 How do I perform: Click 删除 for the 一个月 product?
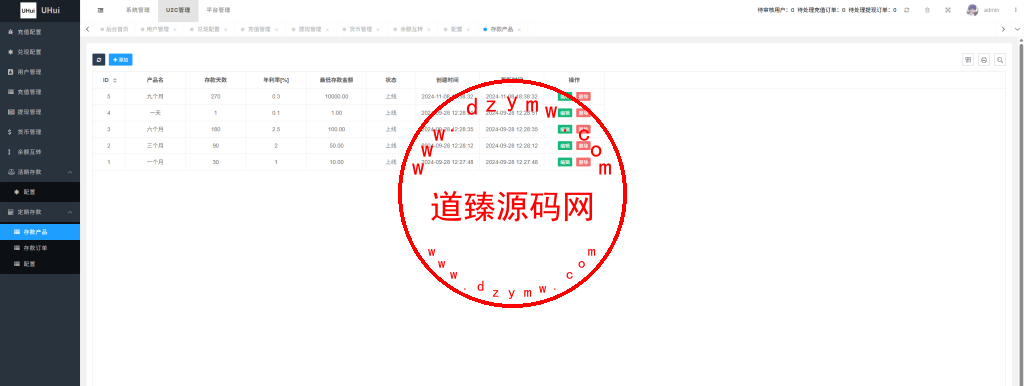[x=583, y=162]
